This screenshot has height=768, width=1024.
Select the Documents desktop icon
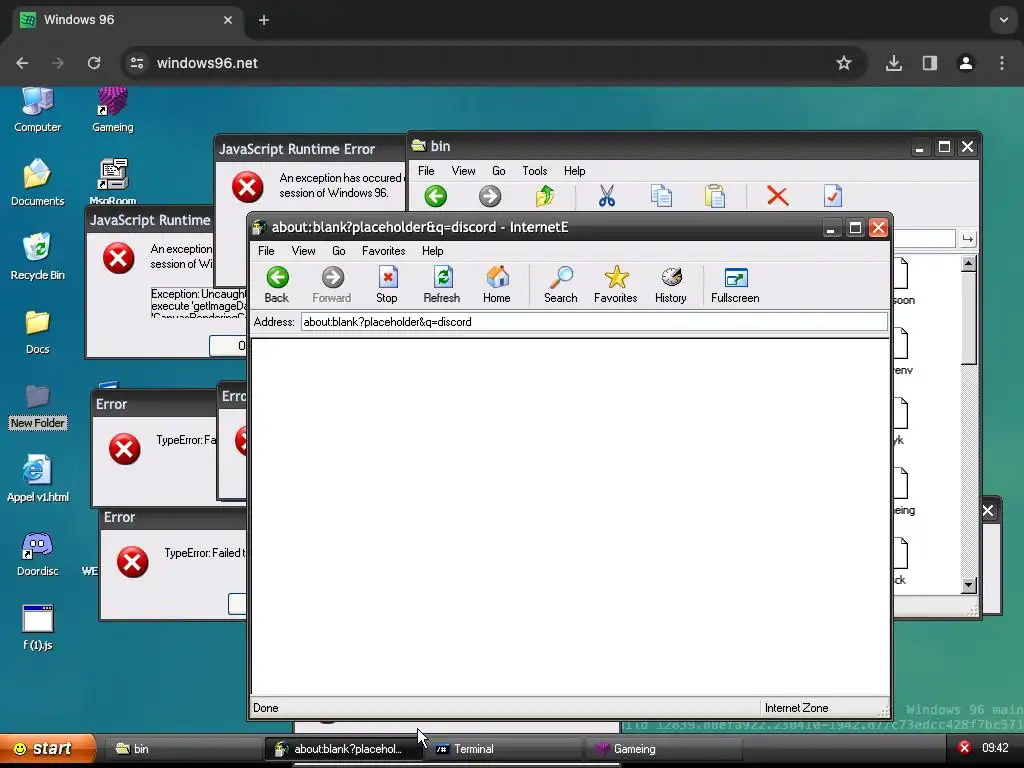[x=38, y=183]
